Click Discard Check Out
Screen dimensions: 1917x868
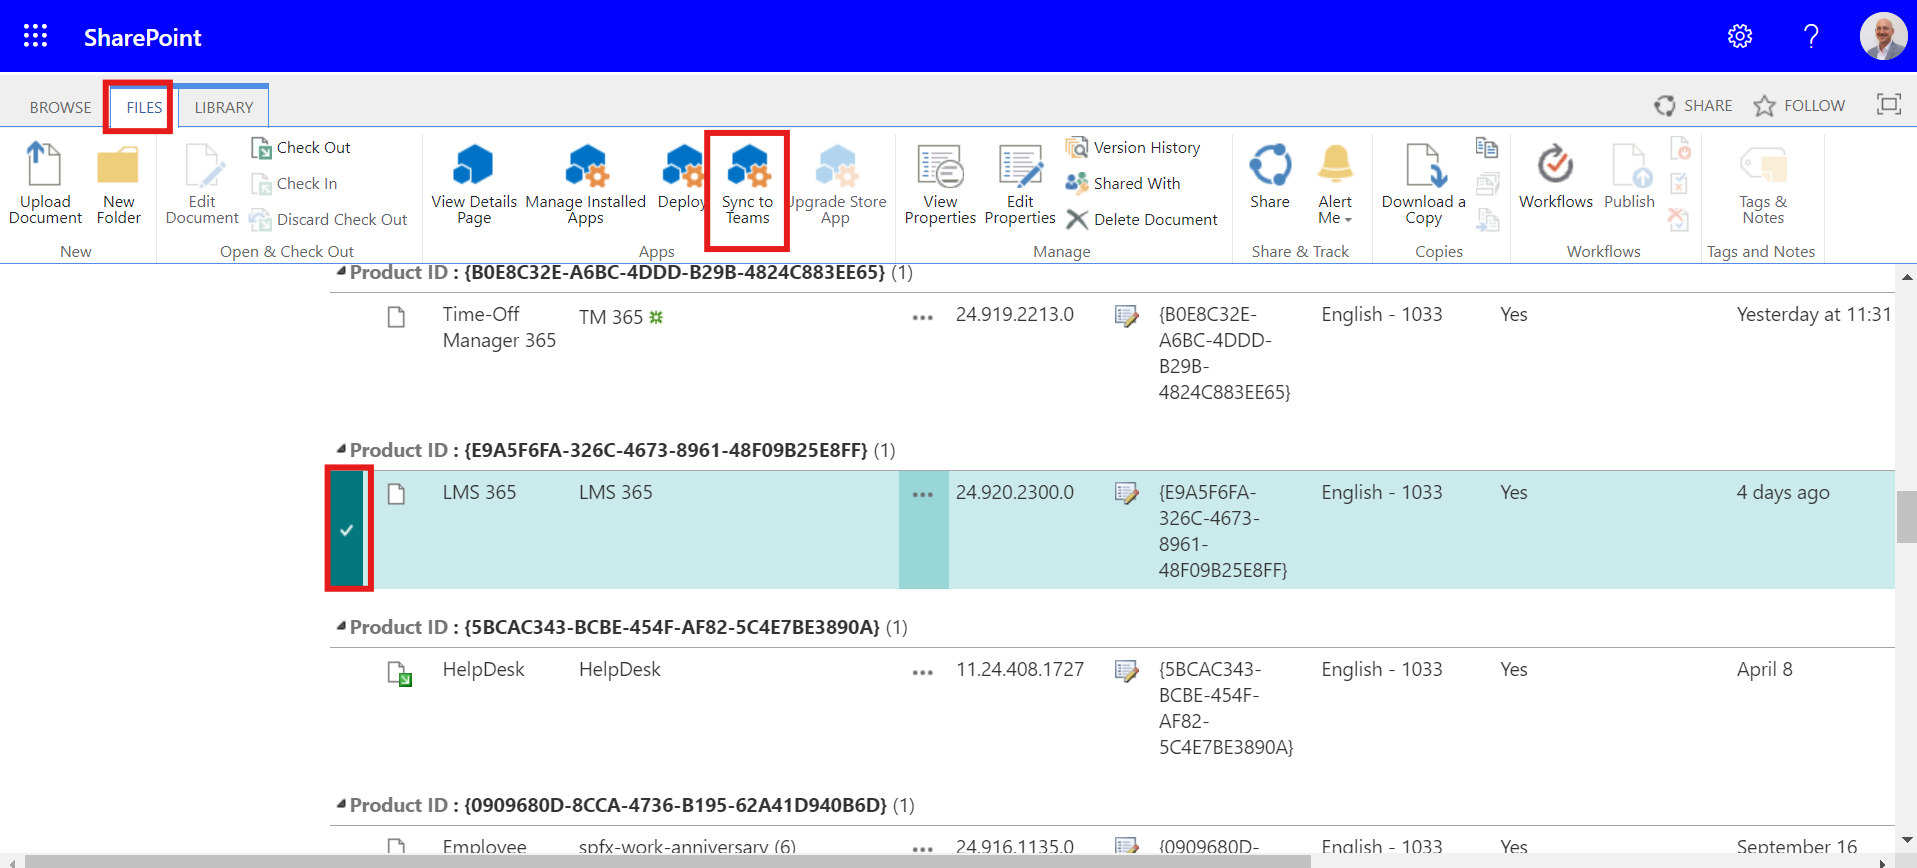click(x=329, y=220)
